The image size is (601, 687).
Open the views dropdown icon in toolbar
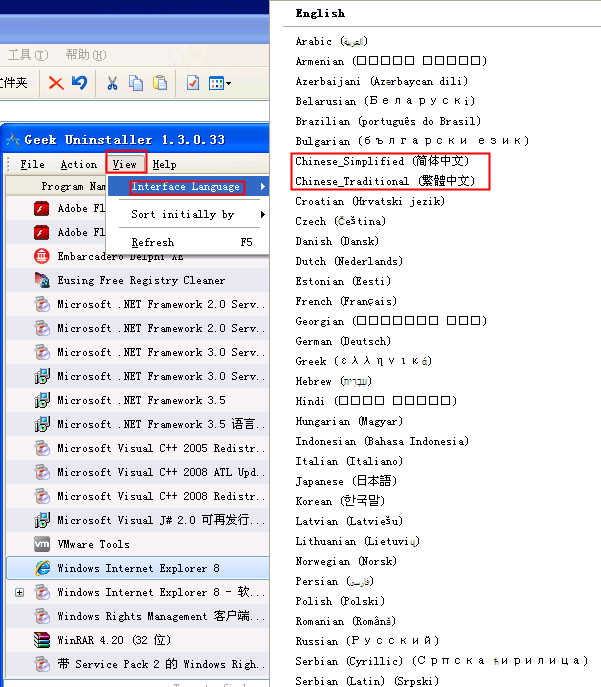coord(220,83)
